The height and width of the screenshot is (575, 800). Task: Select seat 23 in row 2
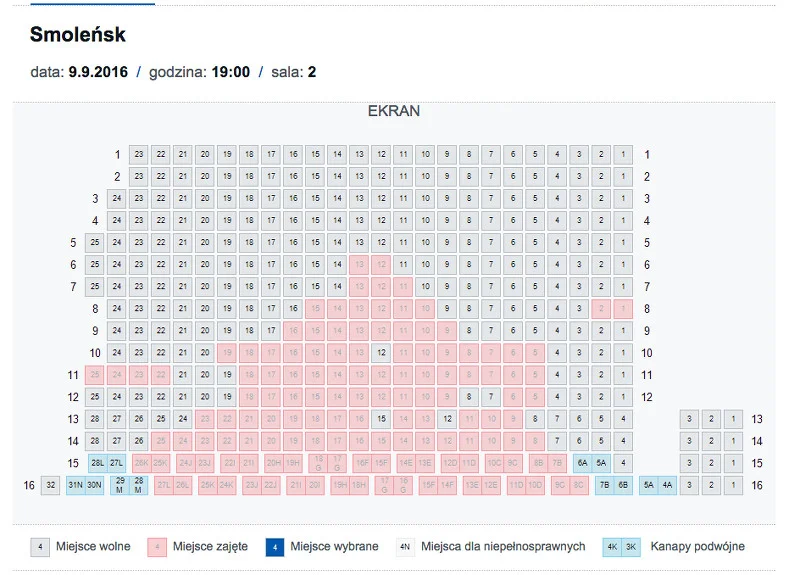pos(139,177)
